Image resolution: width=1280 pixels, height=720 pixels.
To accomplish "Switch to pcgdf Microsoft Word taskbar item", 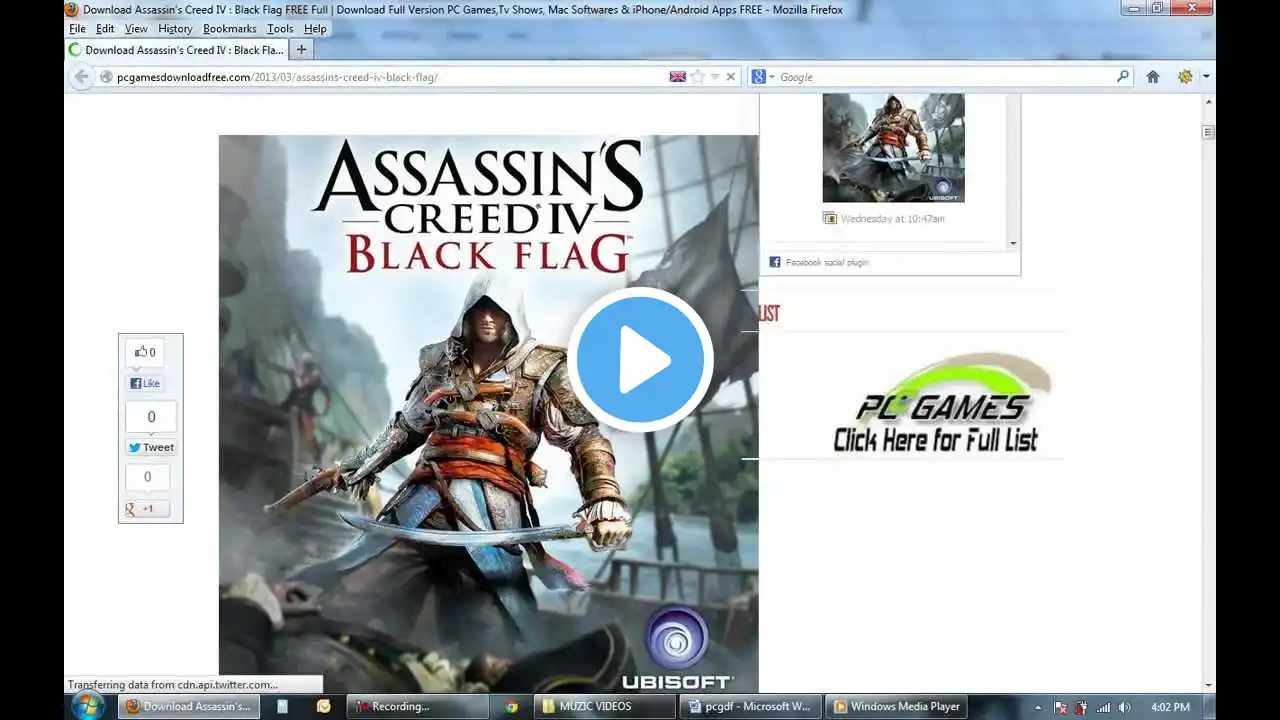I will 752,707.
